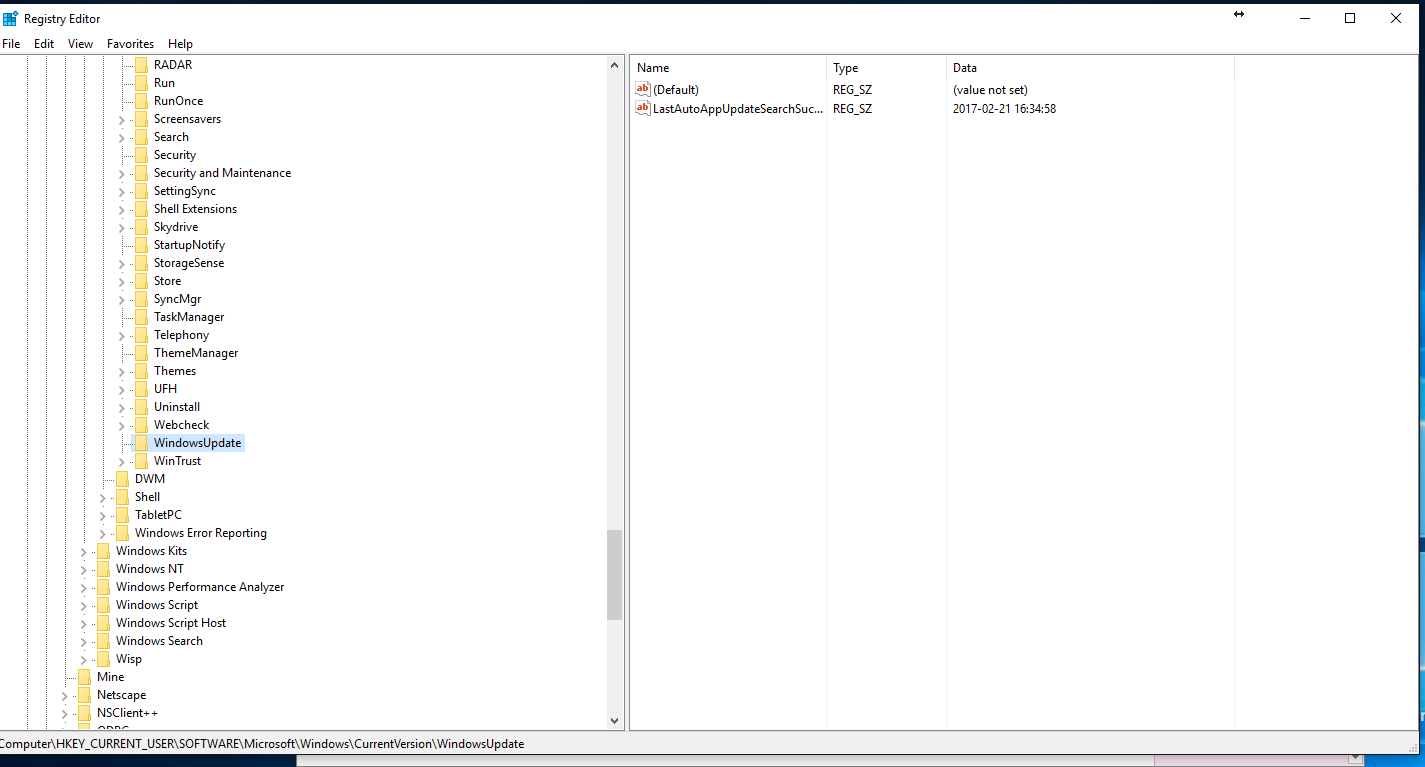Expand the Screensavers key
The image size is (1425, 767).
point(122,119)
